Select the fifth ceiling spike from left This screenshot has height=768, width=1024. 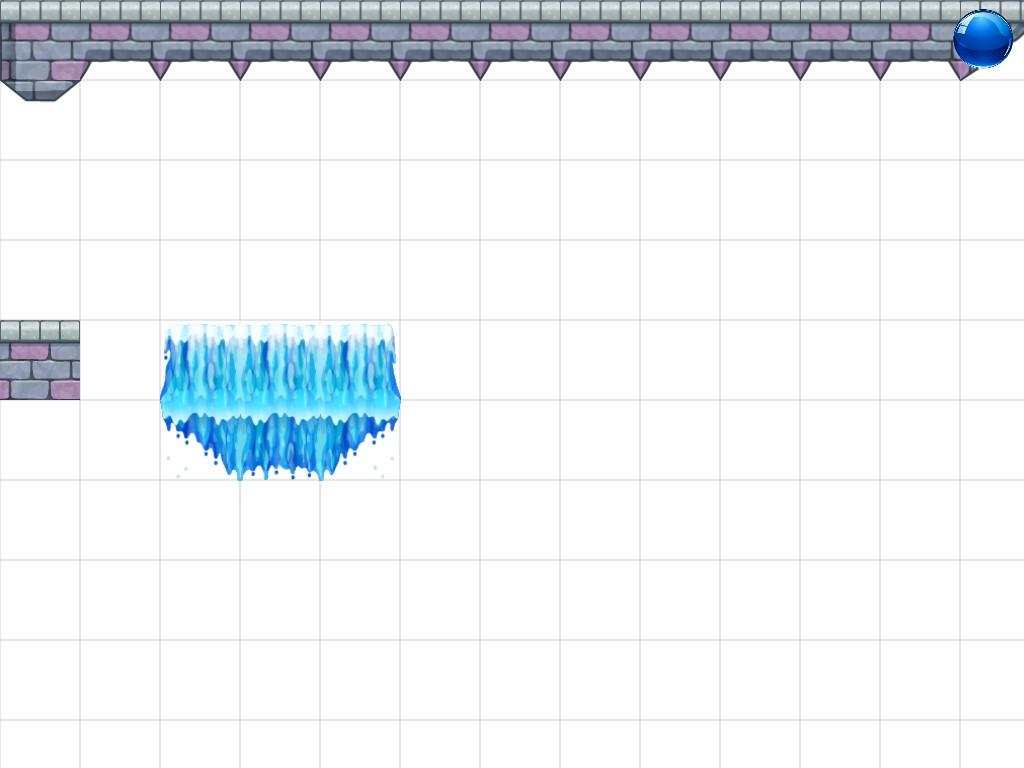coord(480,69)
